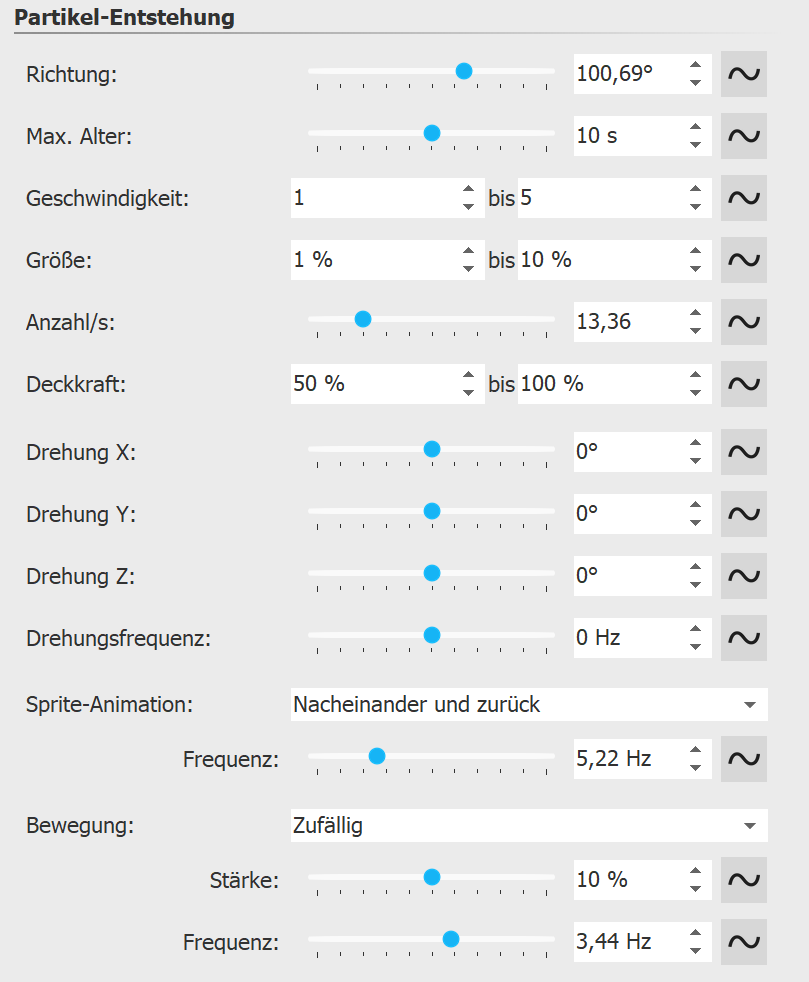The width and height of the screenshot is (809, 982).
Task: Increase the Richtung value with up arrow
Action: (696, 66)
